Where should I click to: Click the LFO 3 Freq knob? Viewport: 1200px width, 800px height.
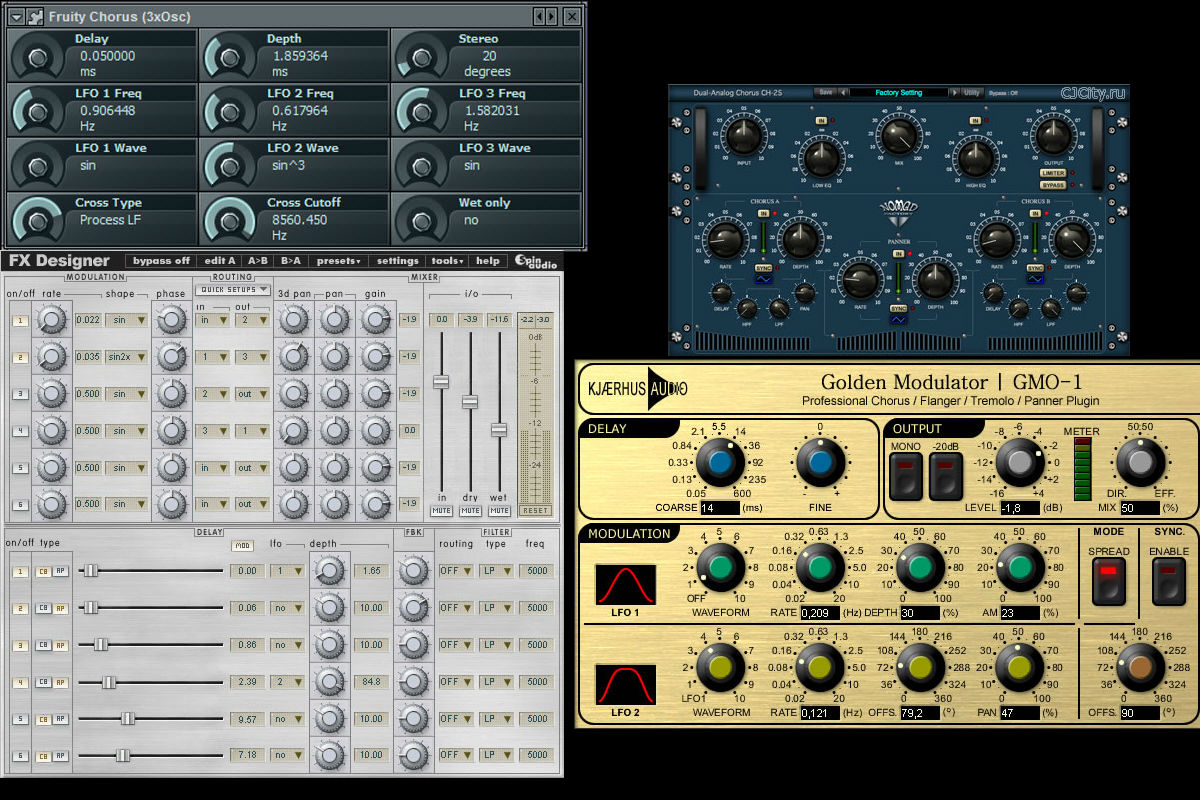pyautogui.click(x=421, y=111)
